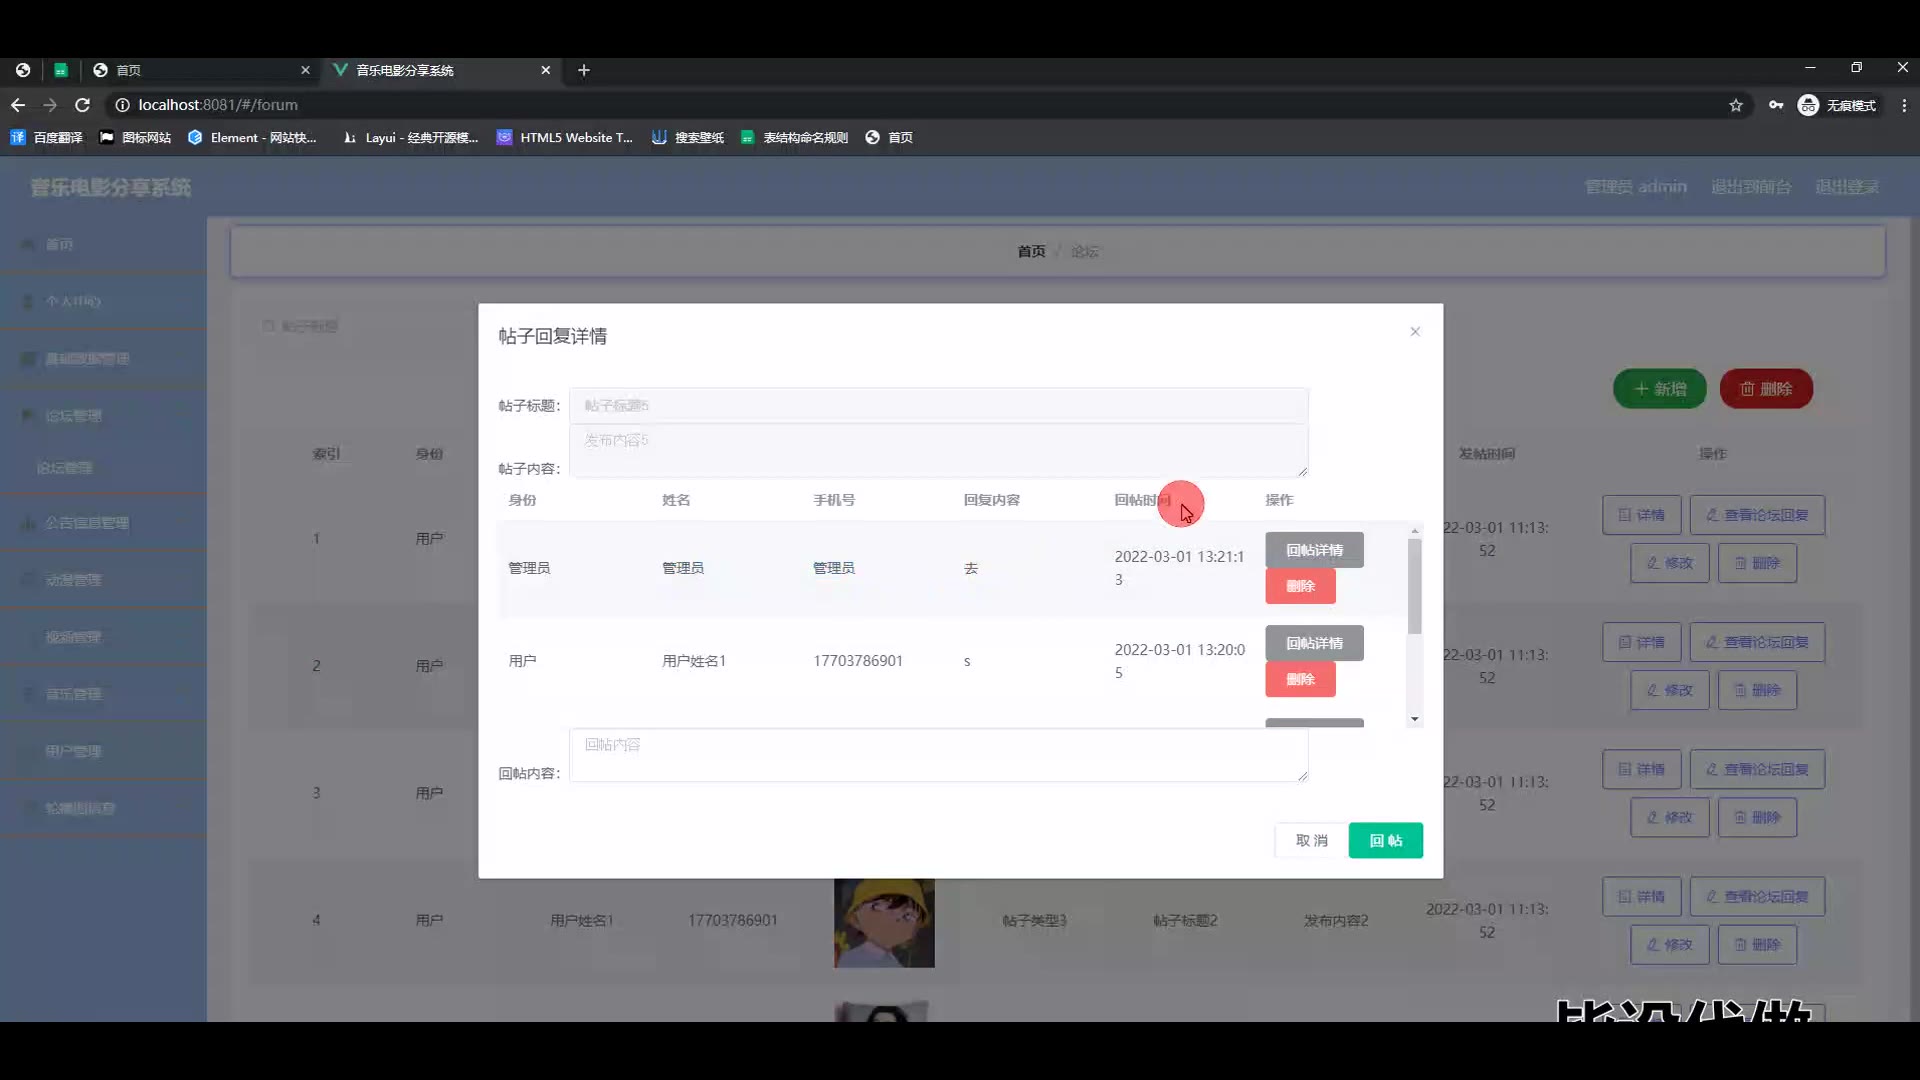Bookmark this page with the star icon
This screenshot has width=1920, height=1080.
1736,105
